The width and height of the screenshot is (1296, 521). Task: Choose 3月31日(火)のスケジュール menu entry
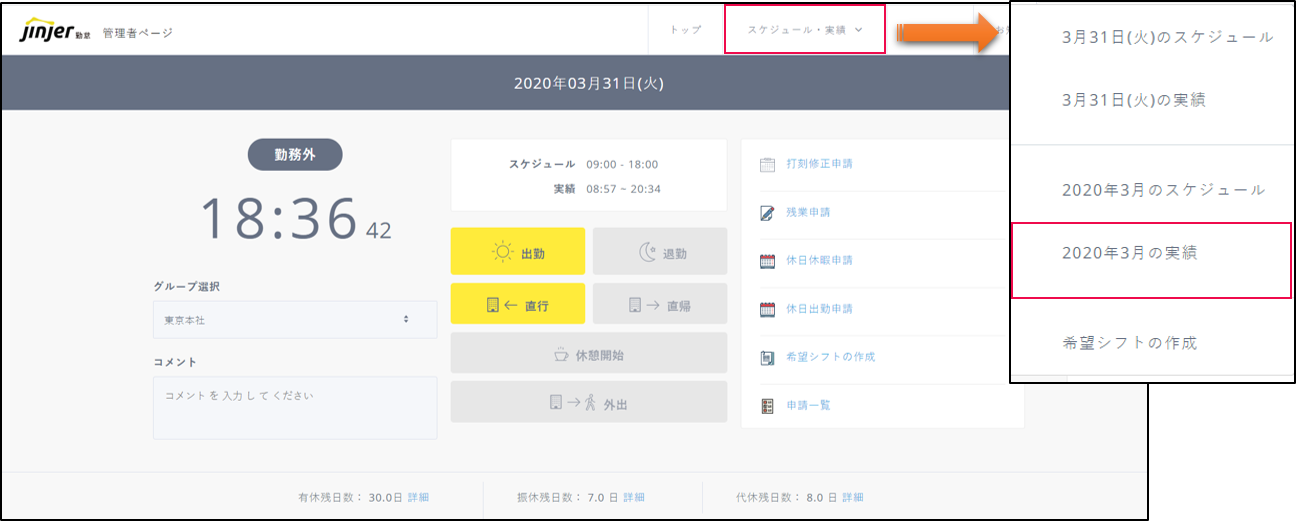(x=1167, y=37)
